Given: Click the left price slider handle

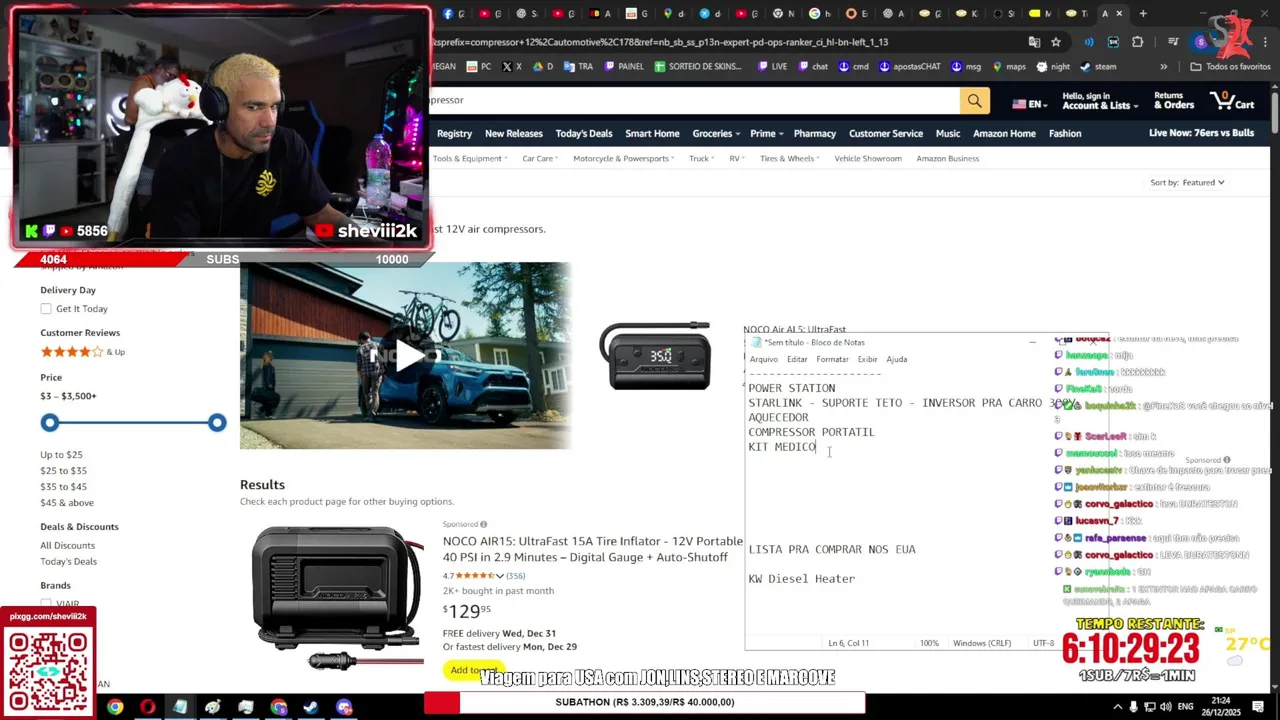Looking at the screenshot, I should tap(50, 423).
